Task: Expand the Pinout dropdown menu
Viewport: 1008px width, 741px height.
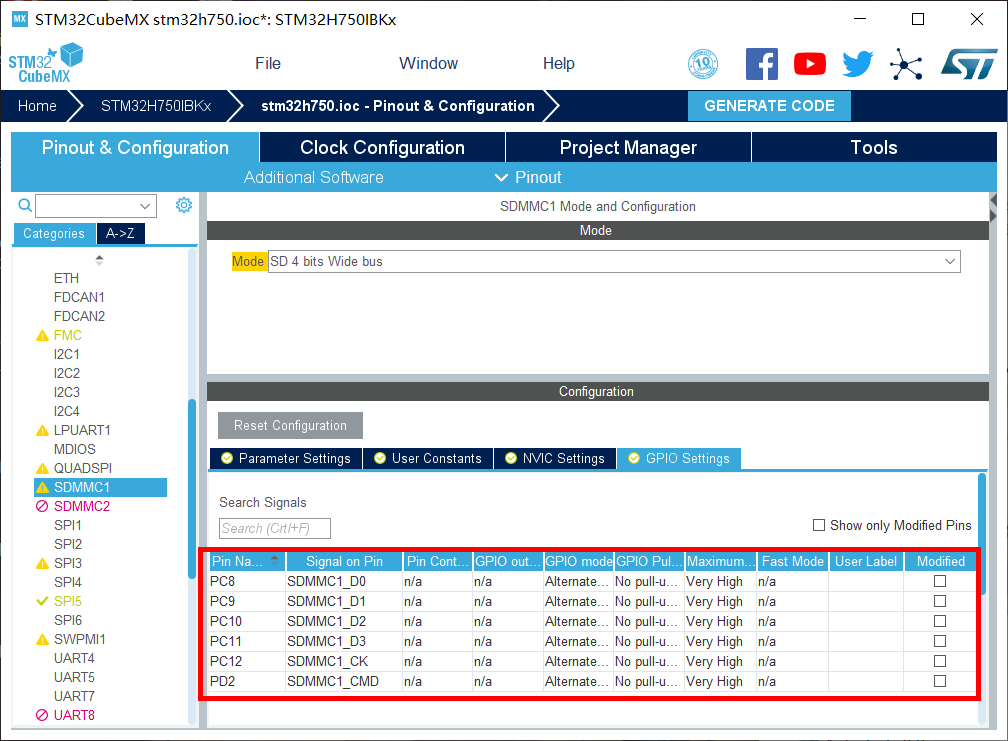Action: pyautogui.click(x=528, y=177)
